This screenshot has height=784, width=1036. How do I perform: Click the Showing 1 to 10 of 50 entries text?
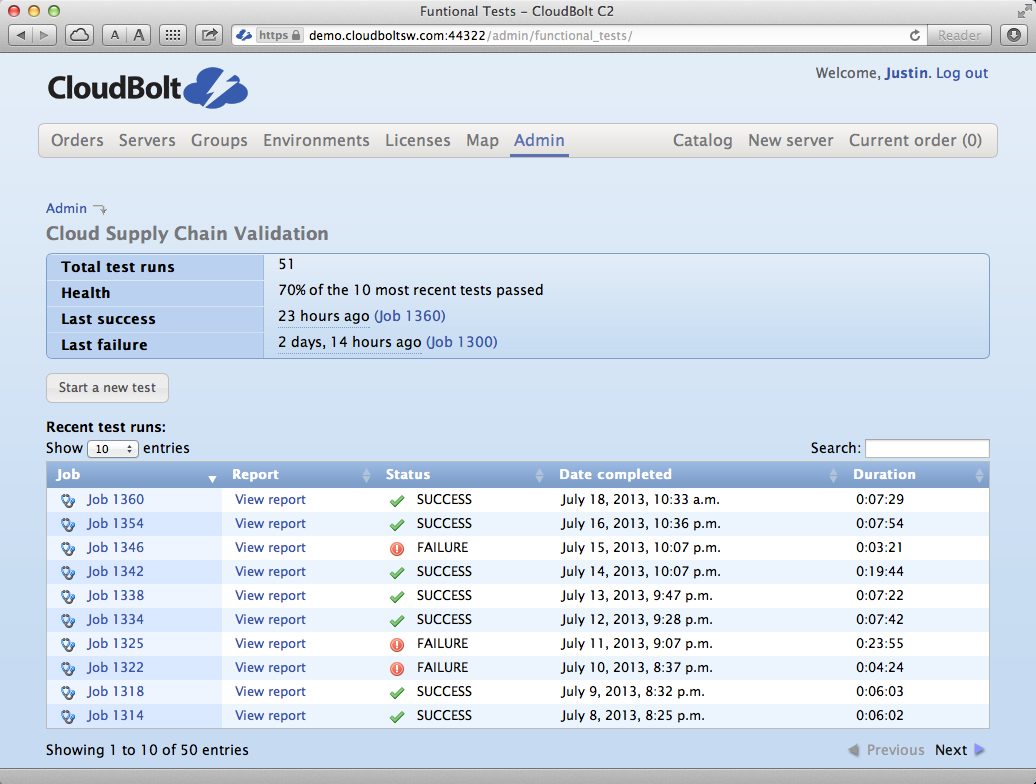(147, 750)
